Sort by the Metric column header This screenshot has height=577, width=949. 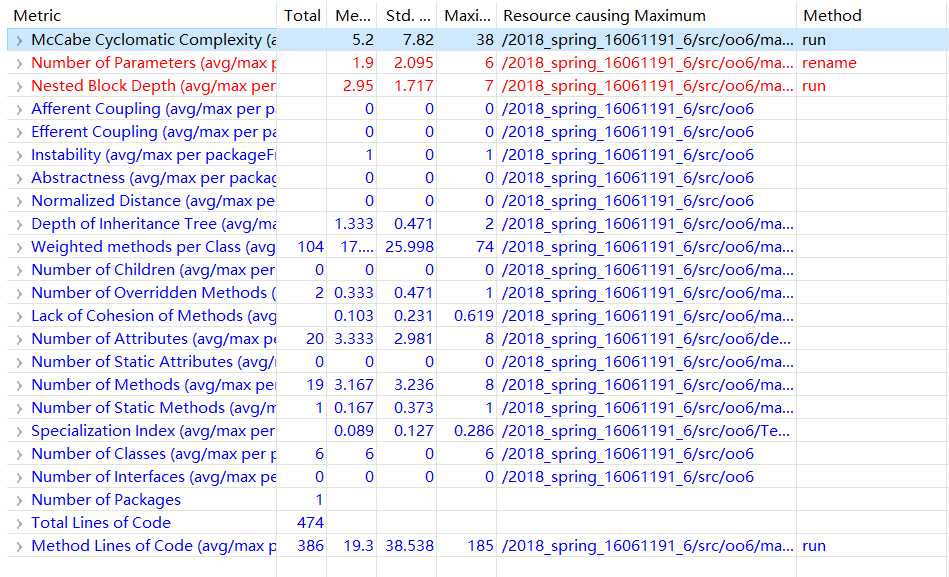pos(37,16)
